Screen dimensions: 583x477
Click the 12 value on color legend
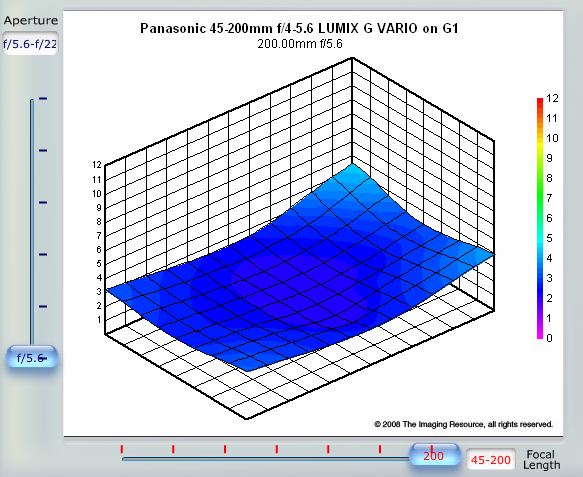pyautogui.click(x=552, y=98)
